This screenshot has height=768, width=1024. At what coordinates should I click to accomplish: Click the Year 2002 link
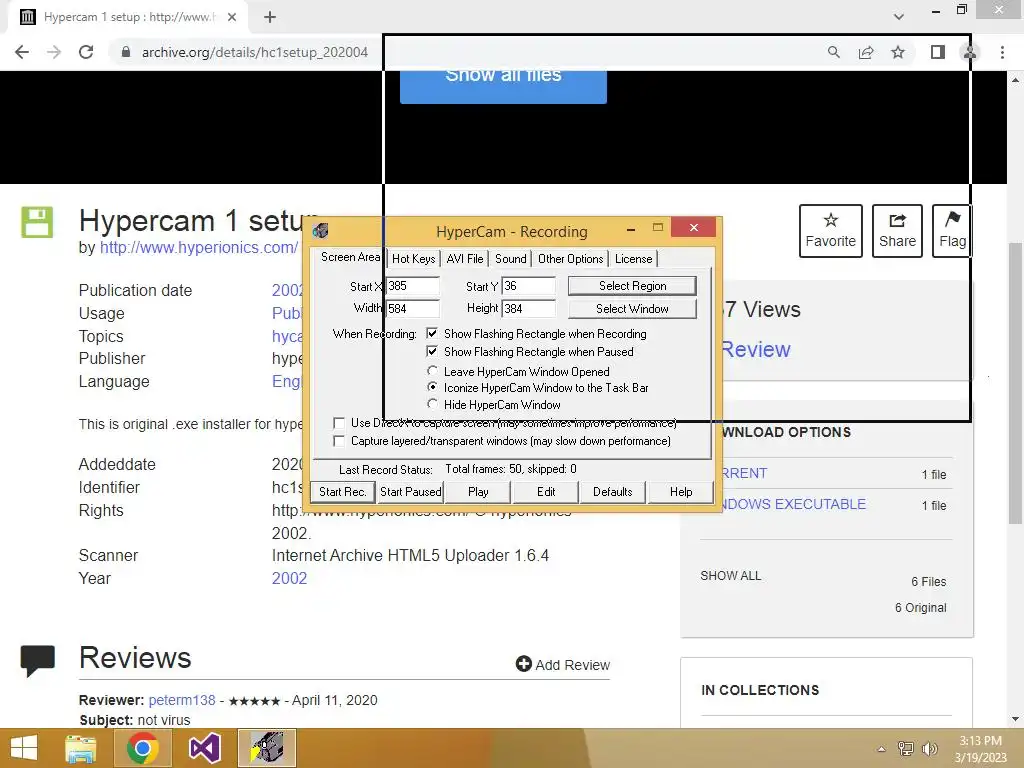click(289, 579)
